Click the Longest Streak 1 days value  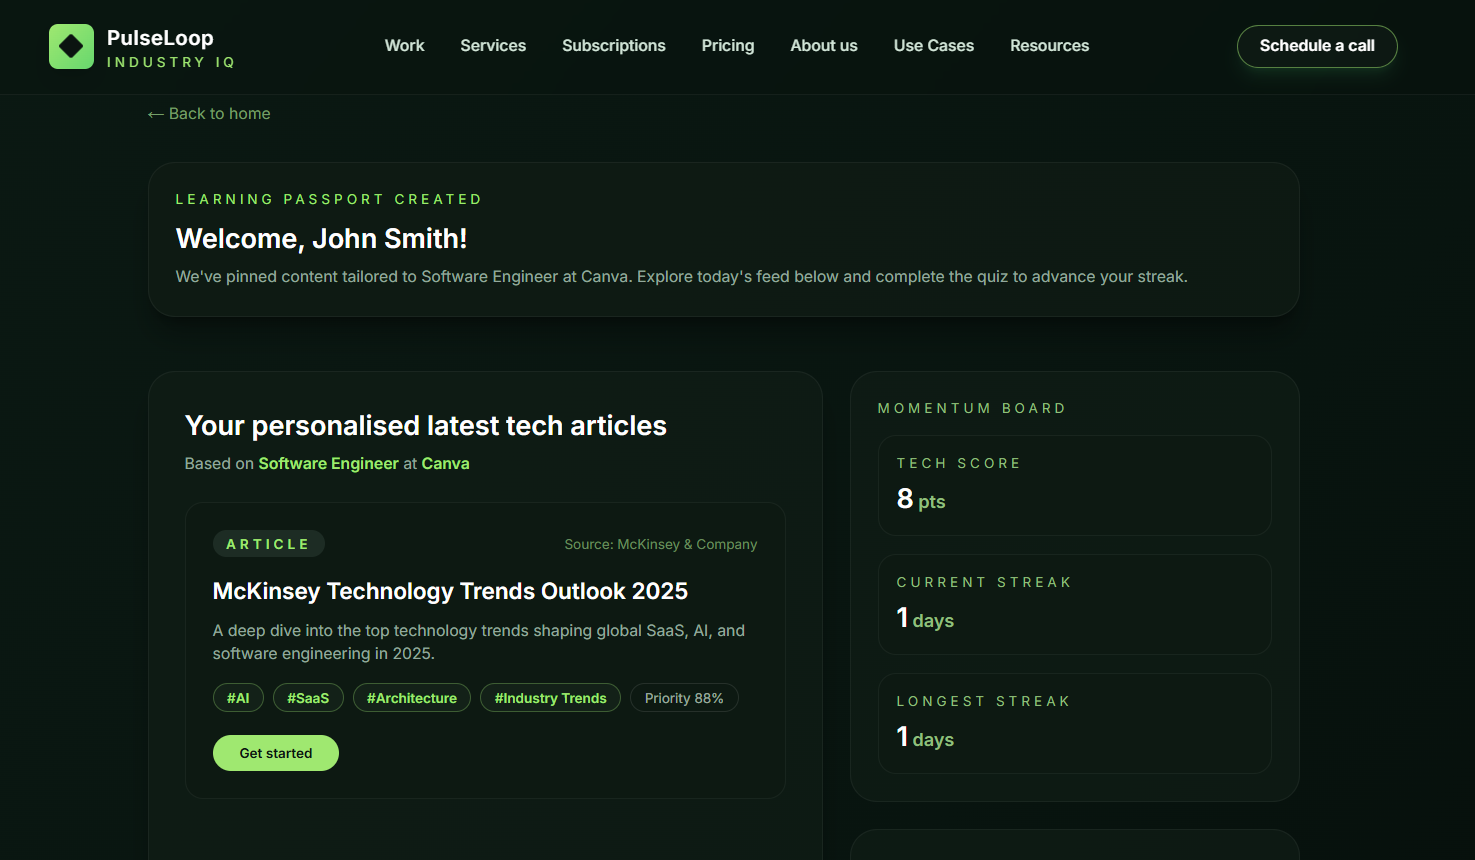click(x=925, y=737)
